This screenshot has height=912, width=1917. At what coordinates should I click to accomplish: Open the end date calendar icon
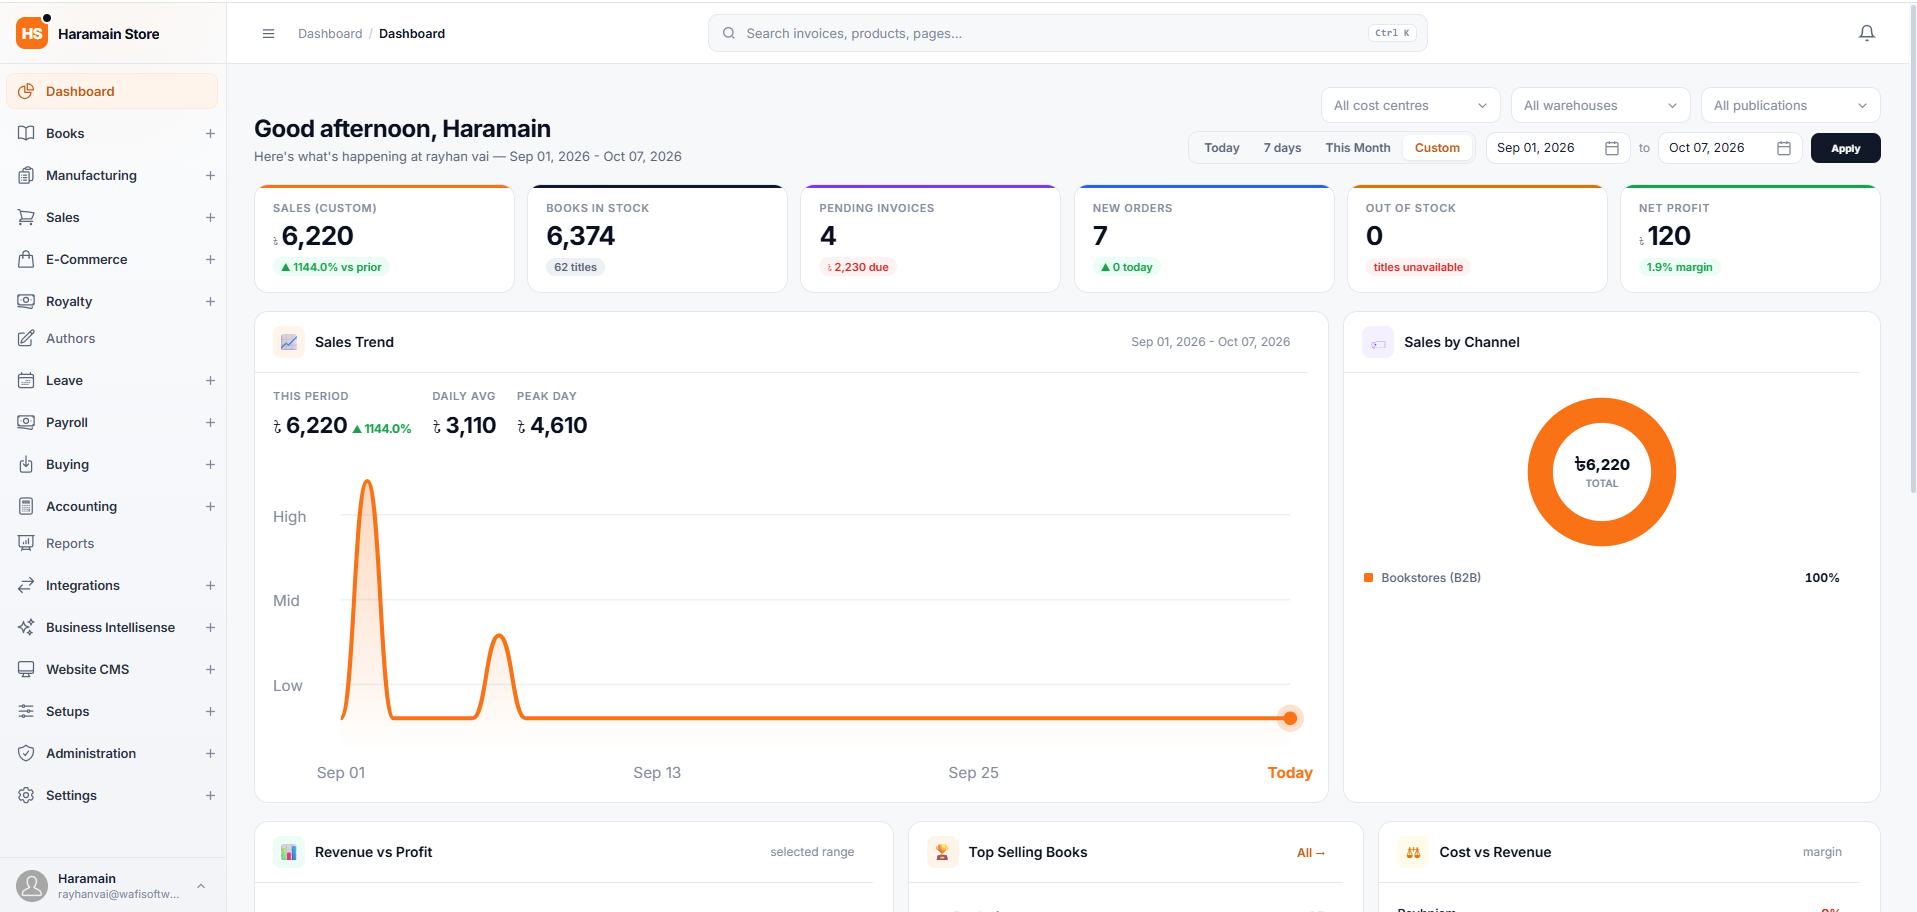pyautogui.click(x=1784, y=148)
